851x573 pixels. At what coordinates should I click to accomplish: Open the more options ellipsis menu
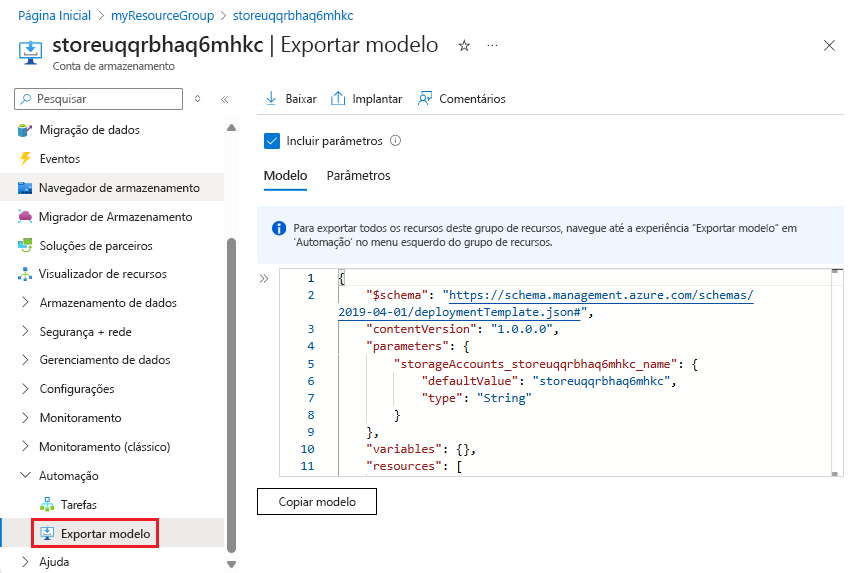[x=492, y=46]
